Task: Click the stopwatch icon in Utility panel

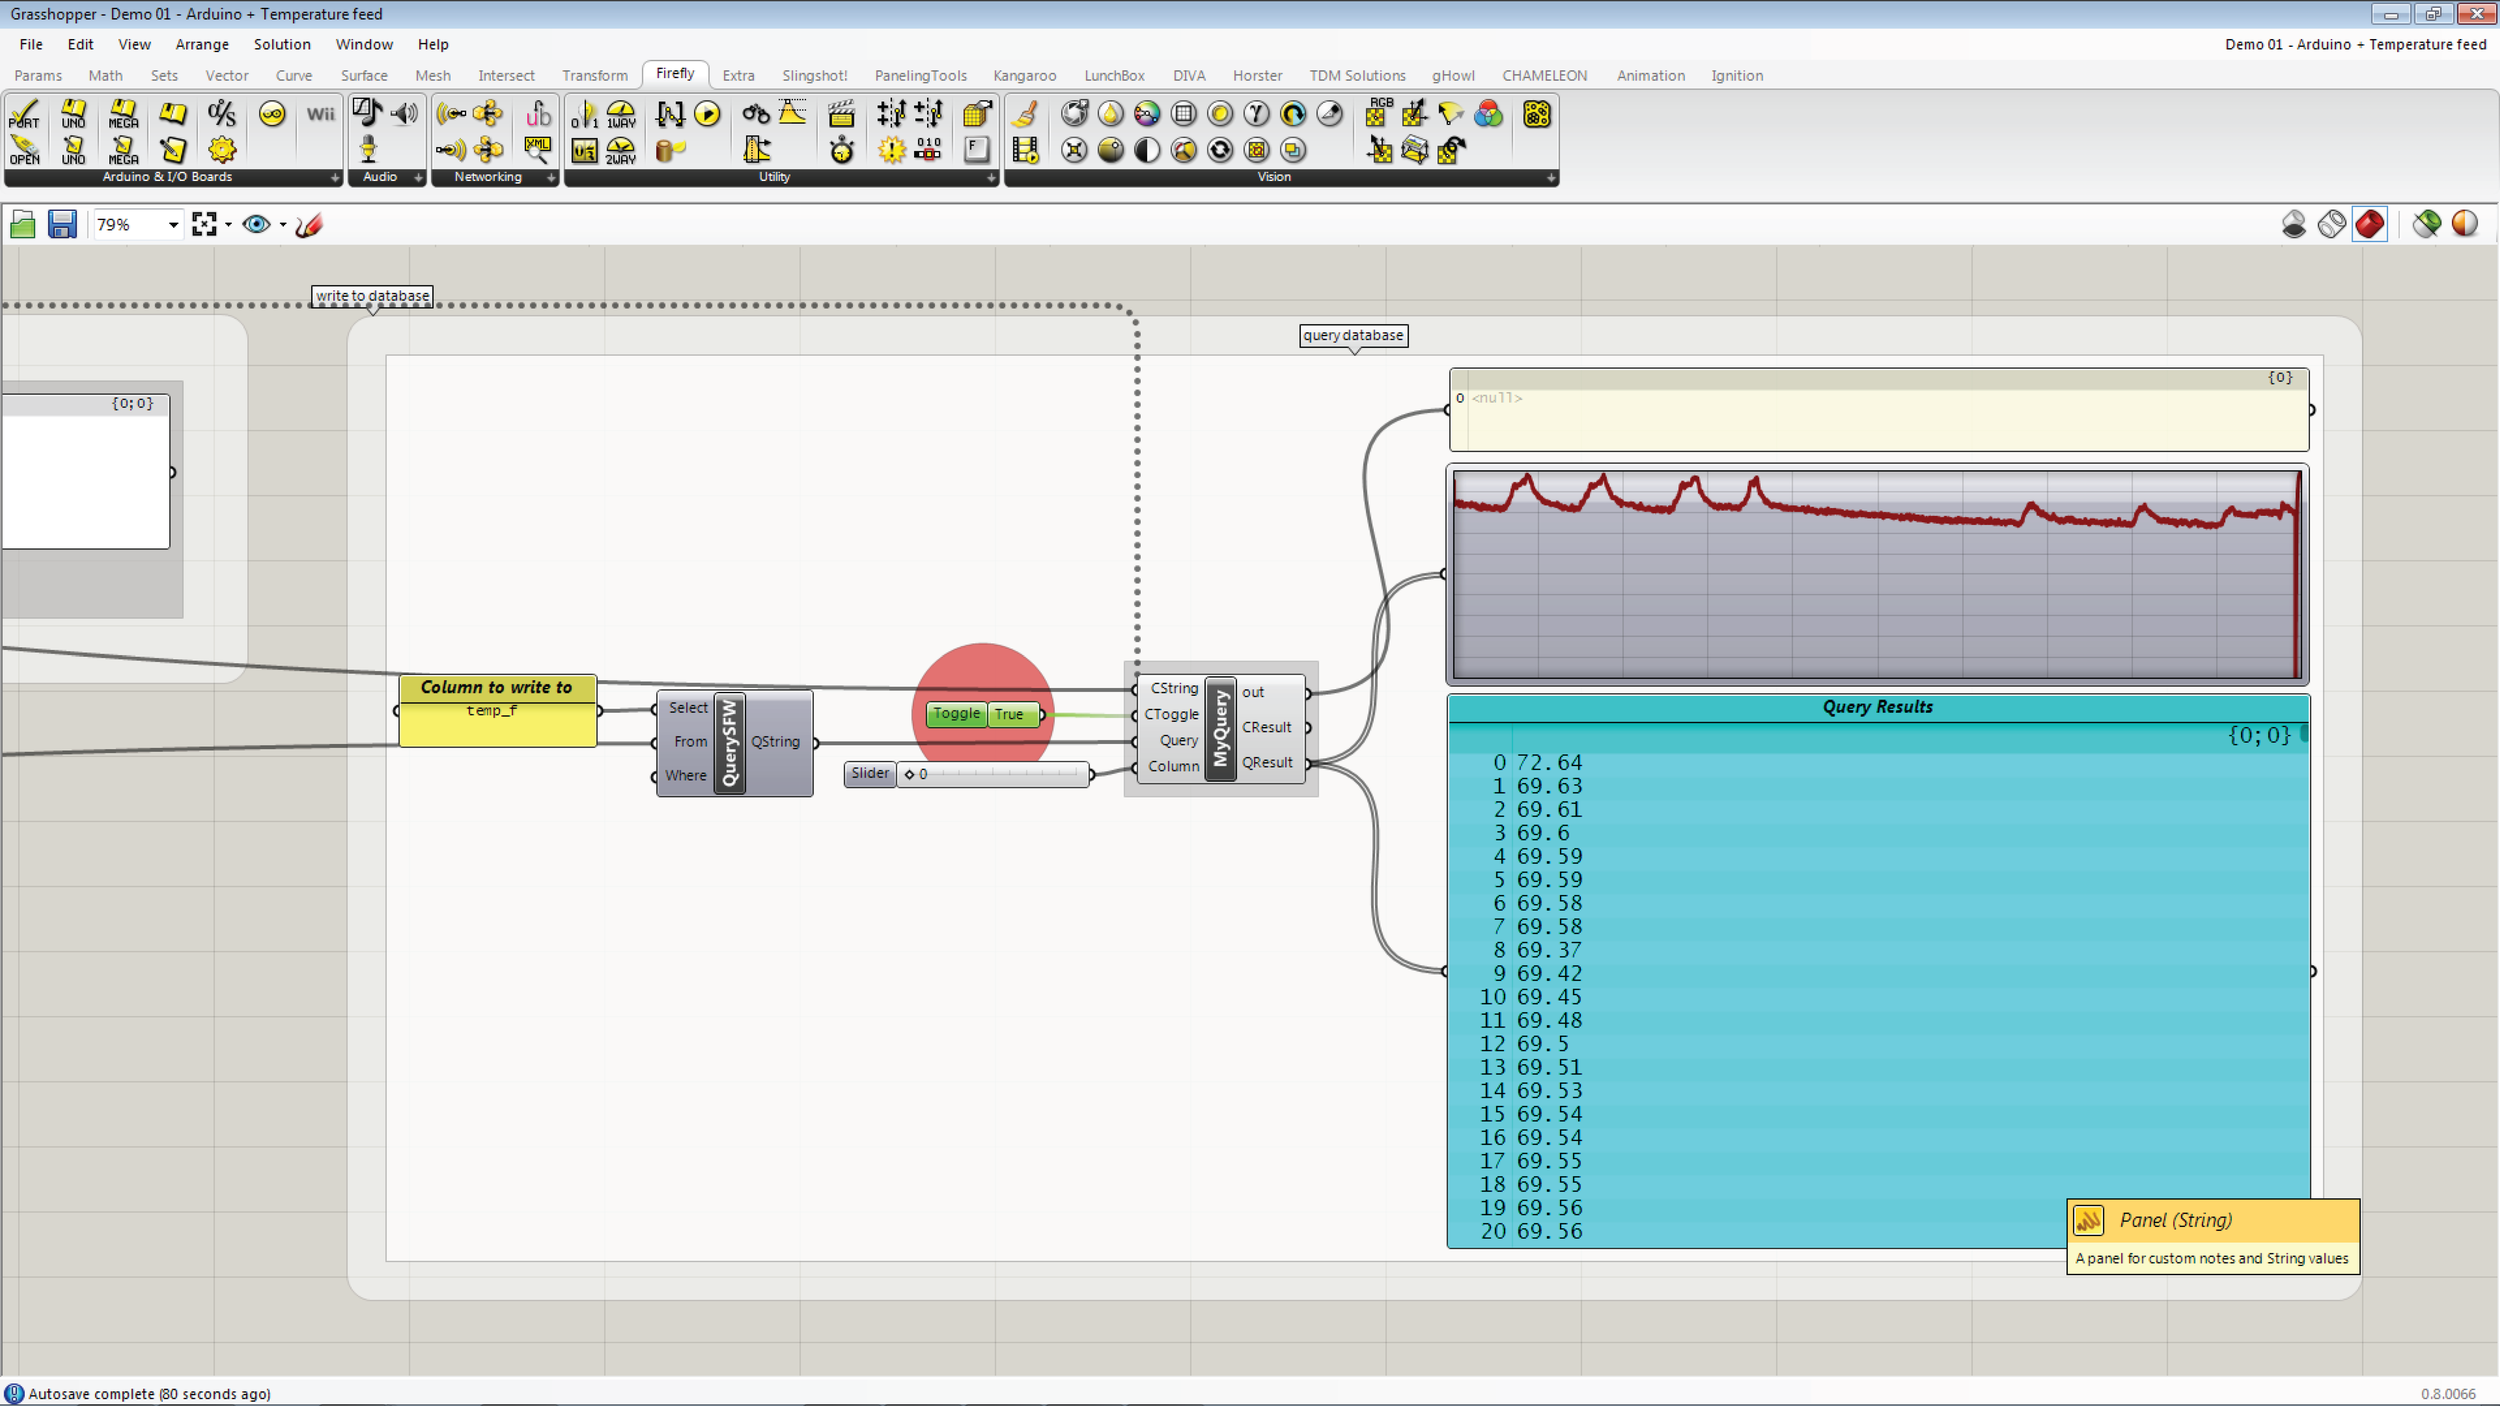Action: (x=842, y=150)
